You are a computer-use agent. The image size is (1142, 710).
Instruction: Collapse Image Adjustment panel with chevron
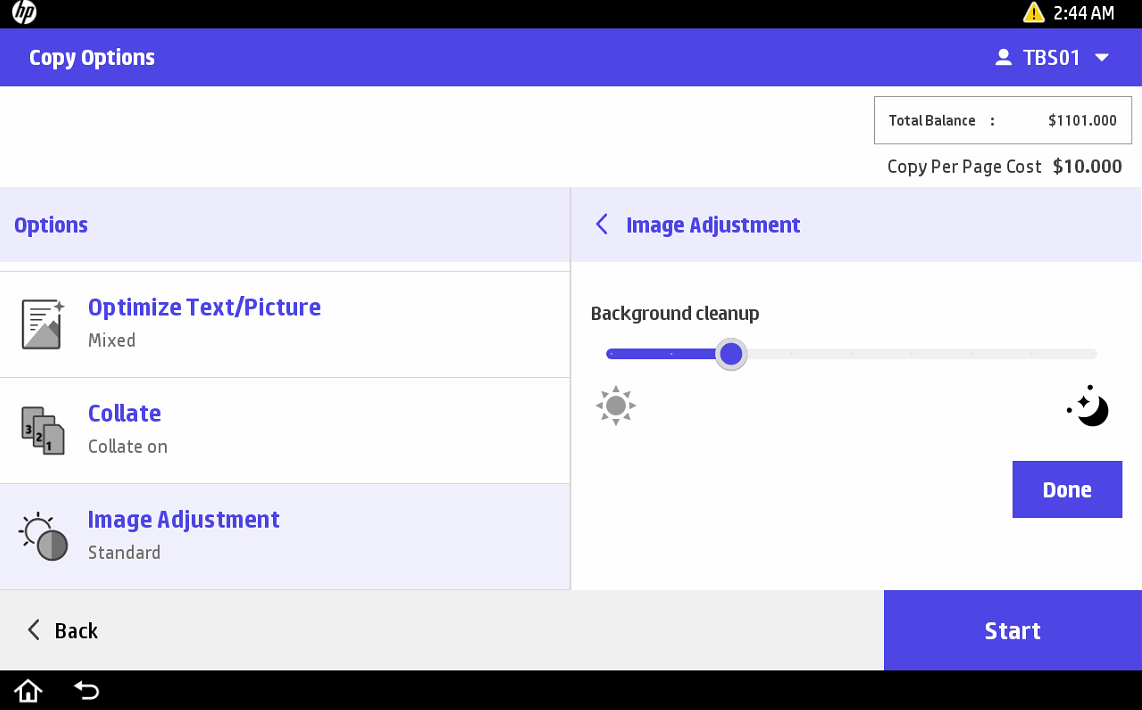[602, 225]
